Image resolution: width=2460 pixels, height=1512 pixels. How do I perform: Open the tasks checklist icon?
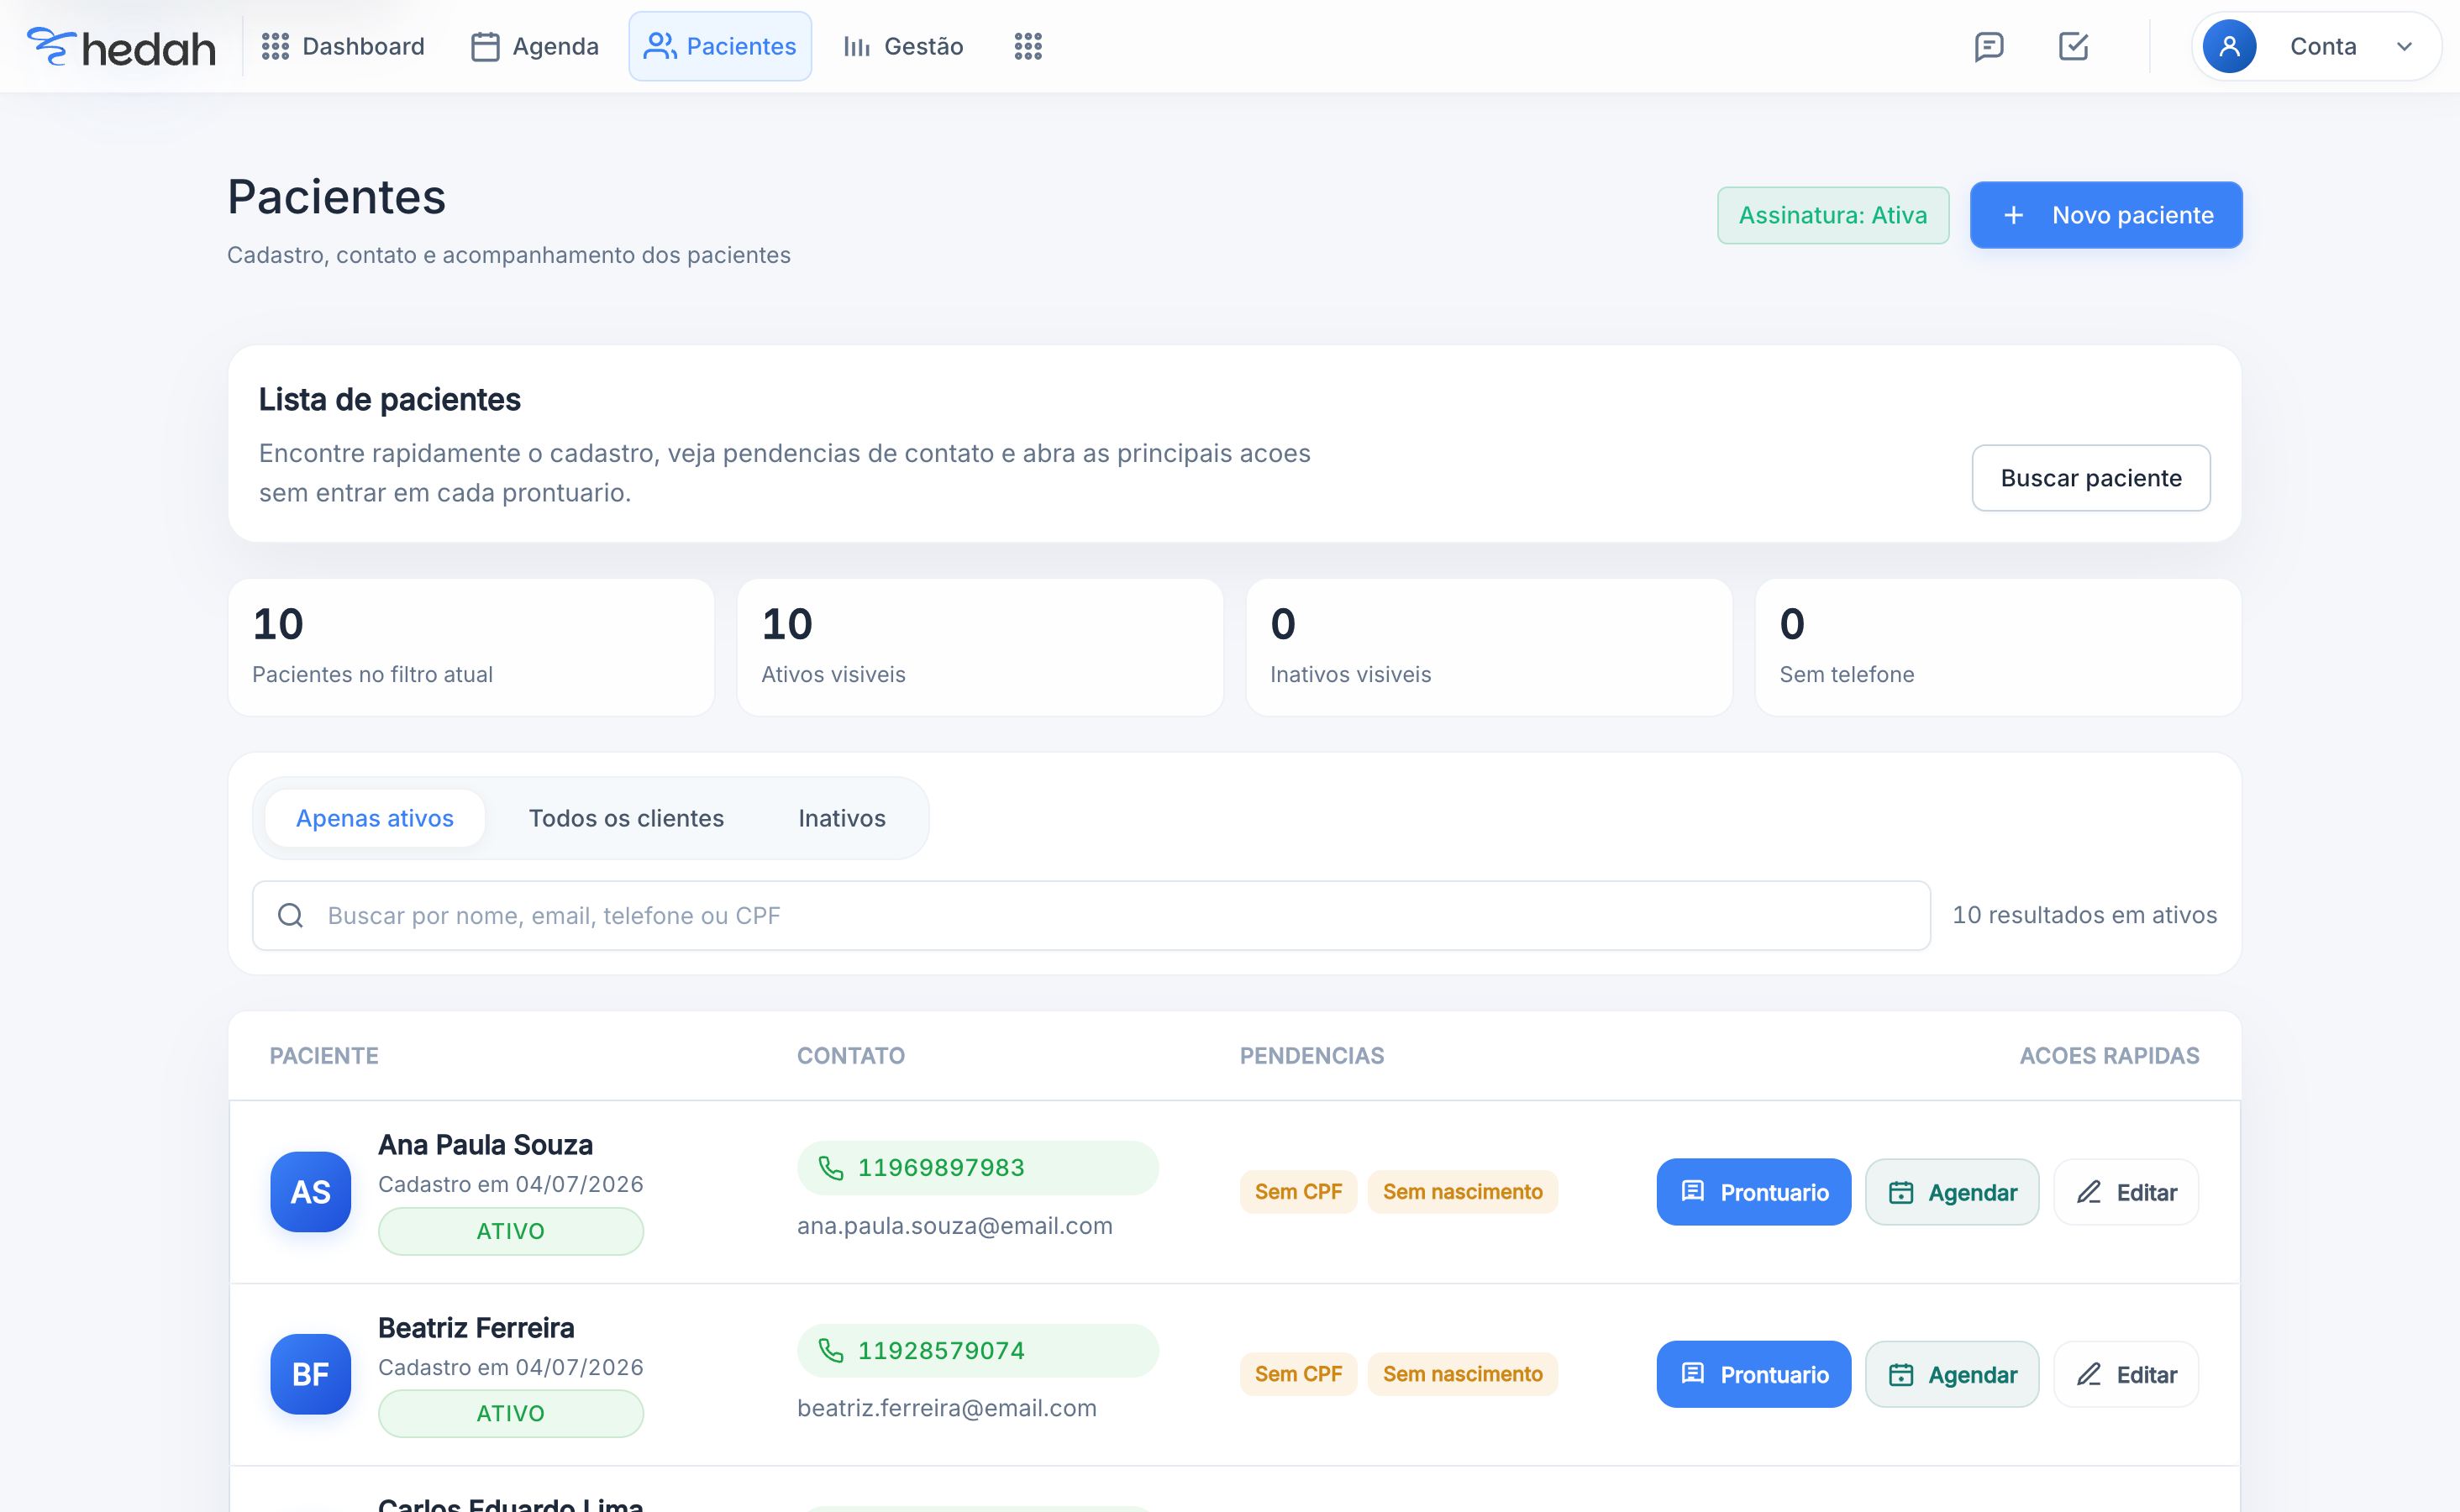[2073, 47]
